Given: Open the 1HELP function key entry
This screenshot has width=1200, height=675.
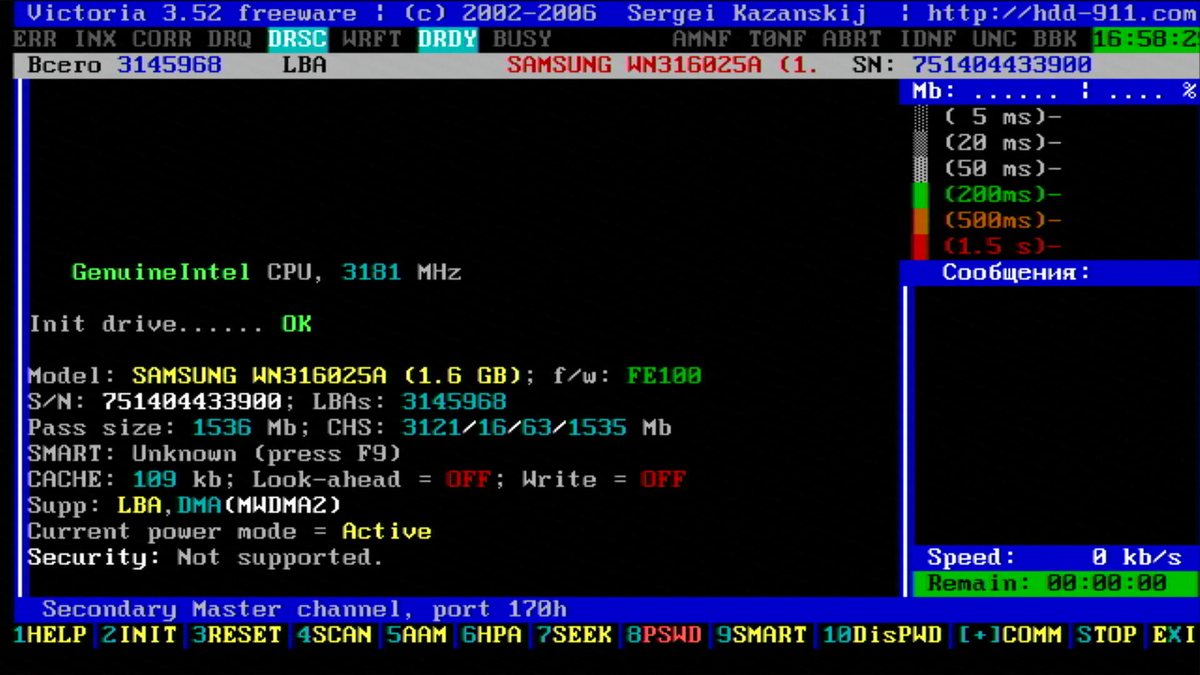Looking at the screenshot, I should click(x=50, y=635).
